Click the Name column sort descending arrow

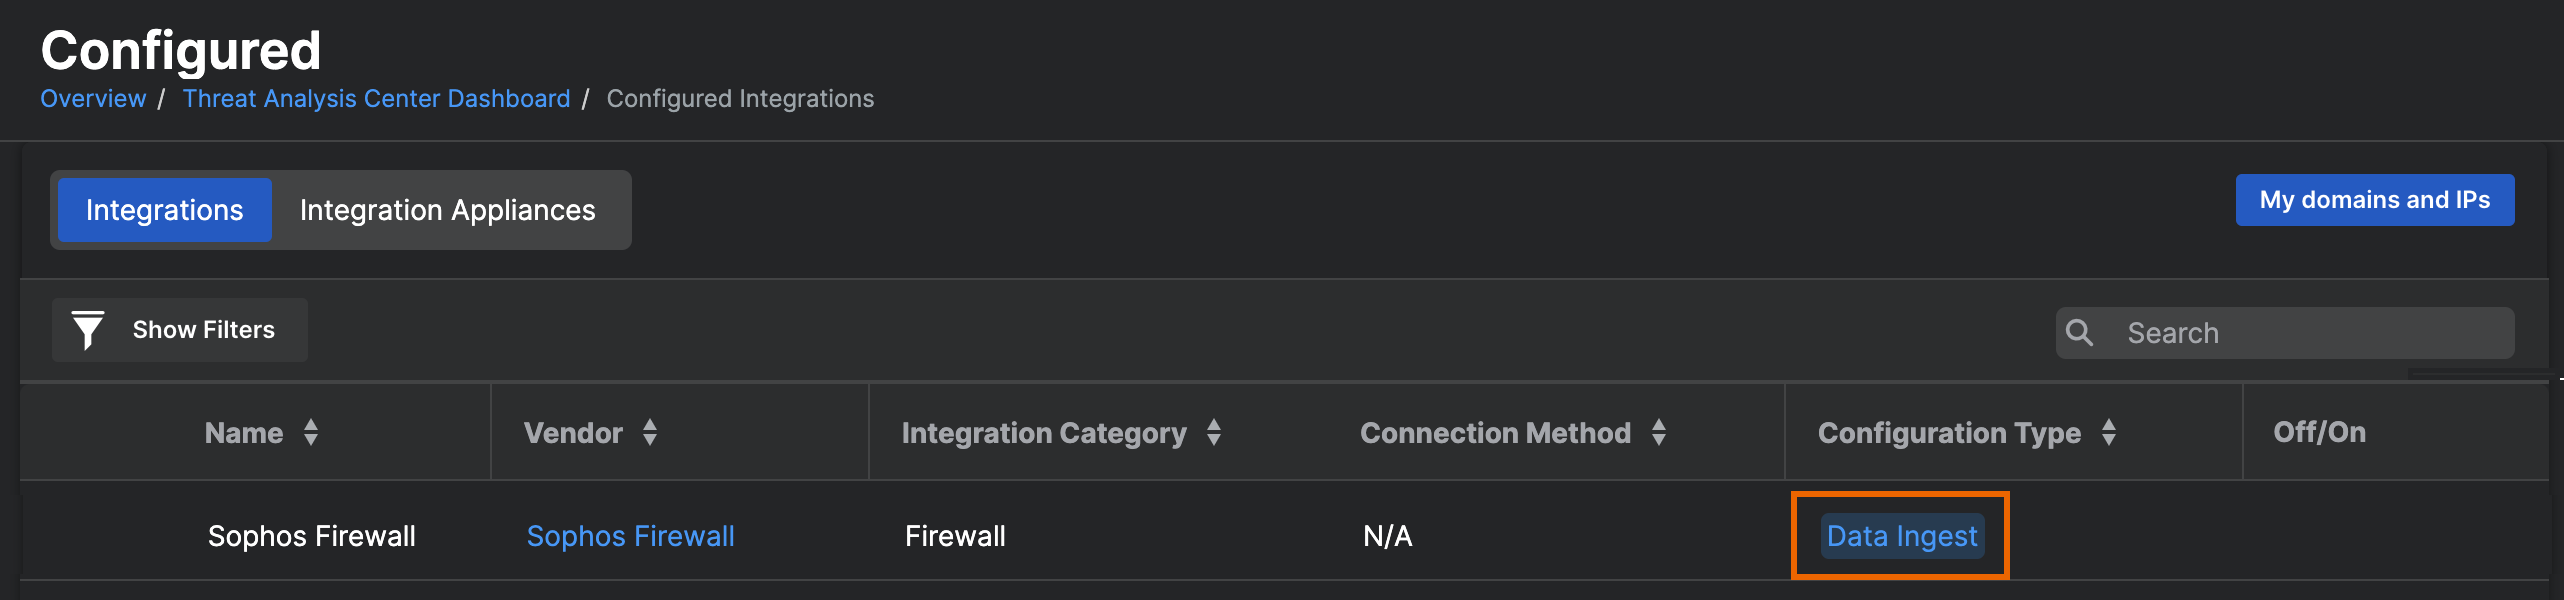[311, 440]
